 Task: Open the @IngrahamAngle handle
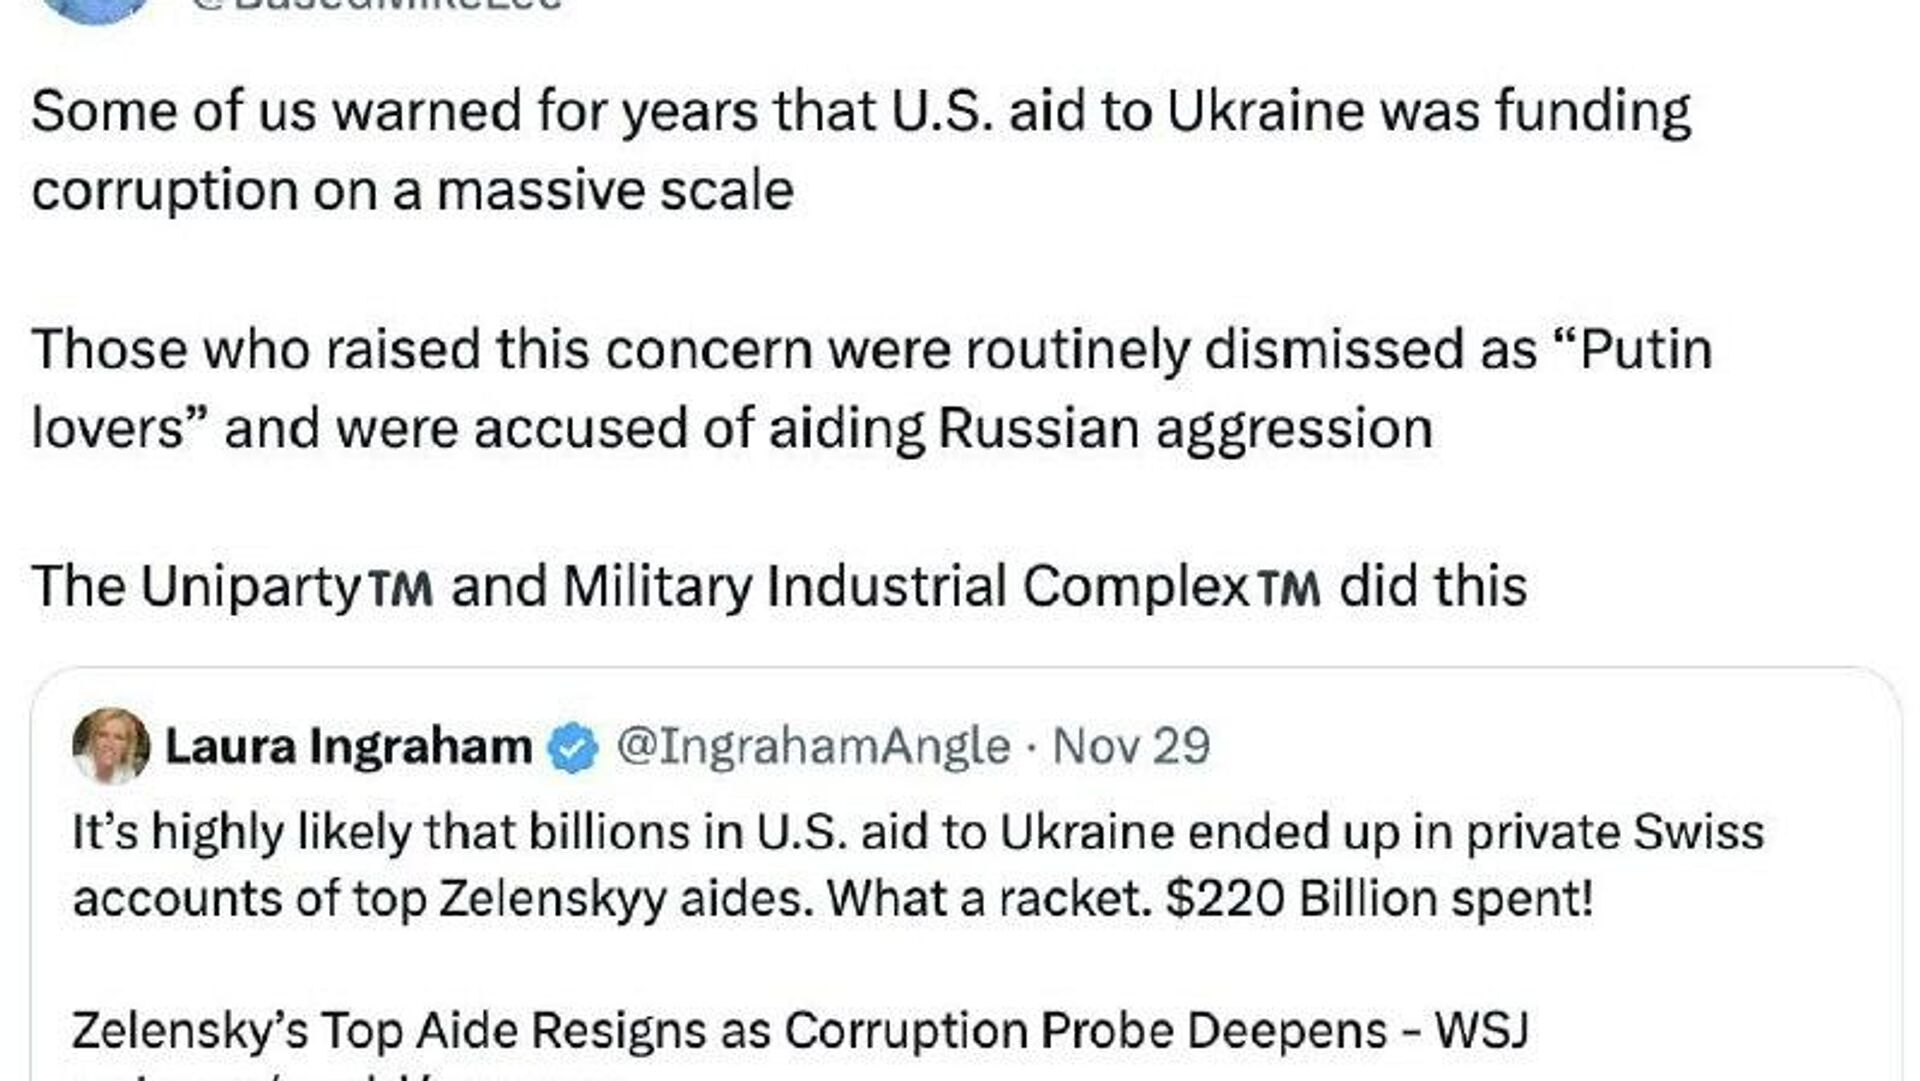[x=812, y=746]
